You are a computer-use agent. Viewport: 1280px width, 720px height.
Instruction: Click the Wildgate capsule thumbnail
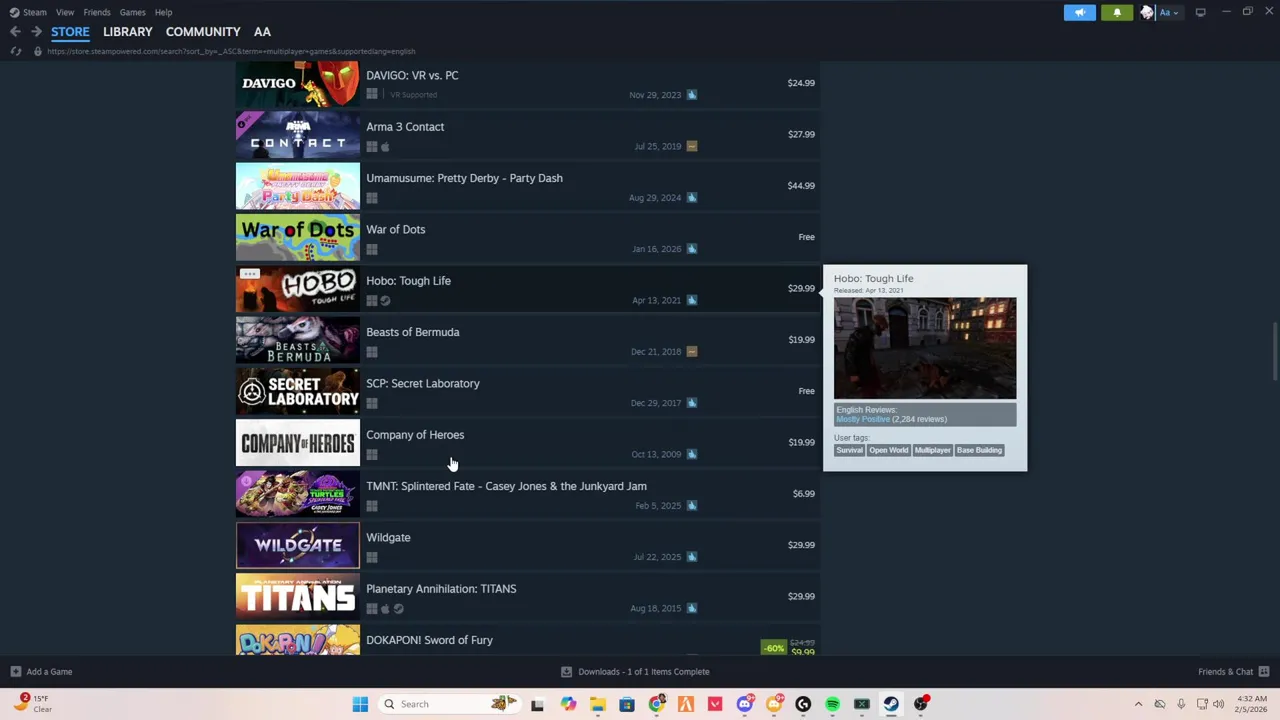[x=298, y=546]
